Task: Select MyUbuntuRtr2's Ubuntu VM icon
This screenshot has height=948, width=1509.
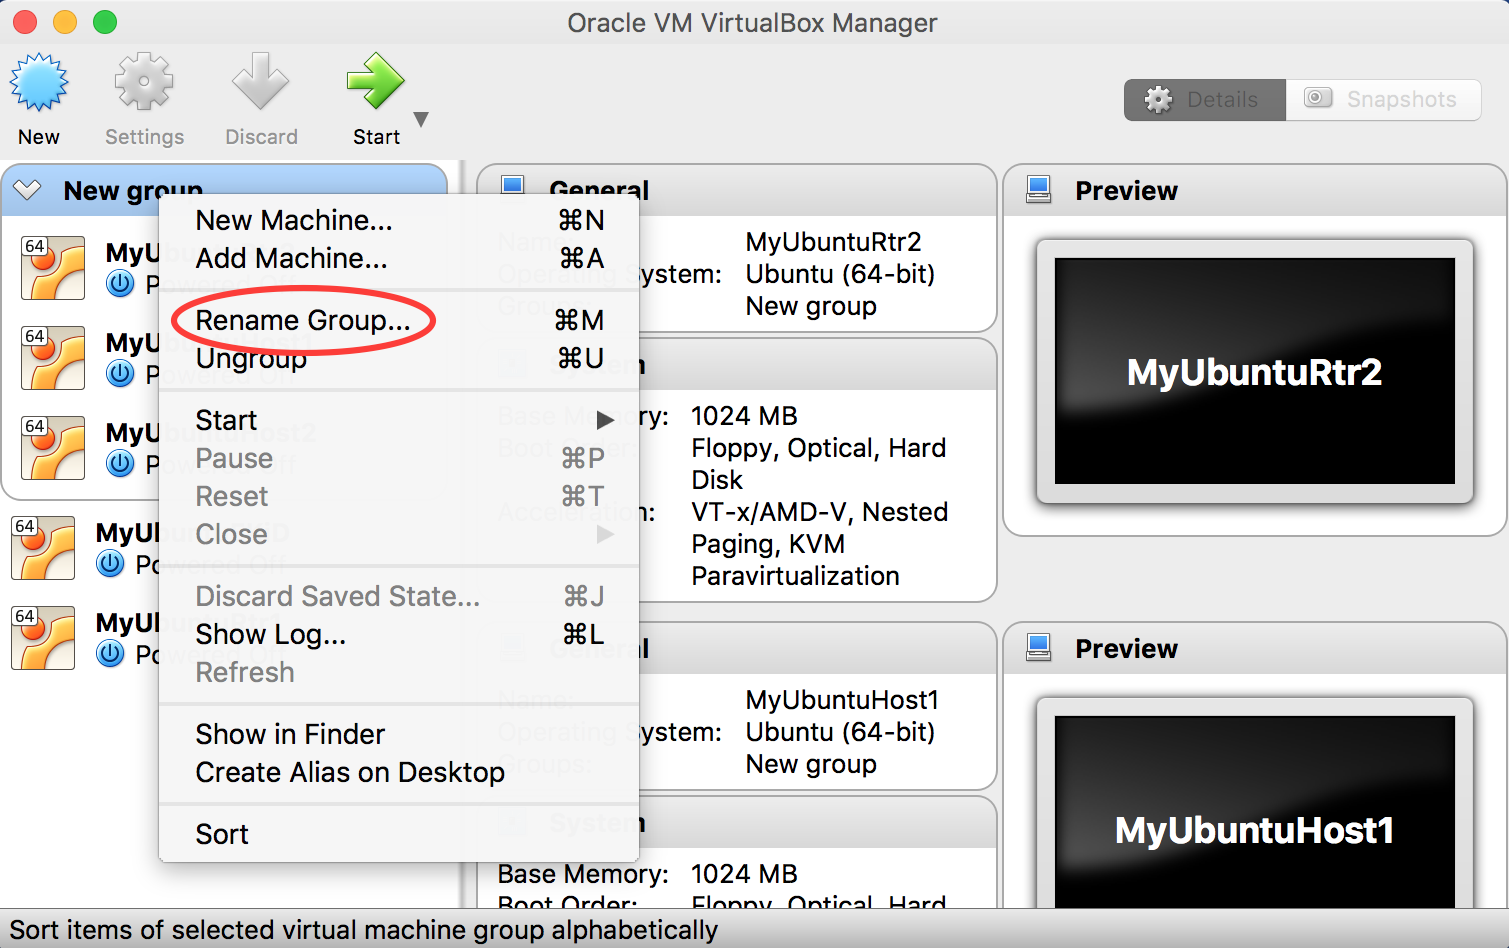Action: click(52, 268)
